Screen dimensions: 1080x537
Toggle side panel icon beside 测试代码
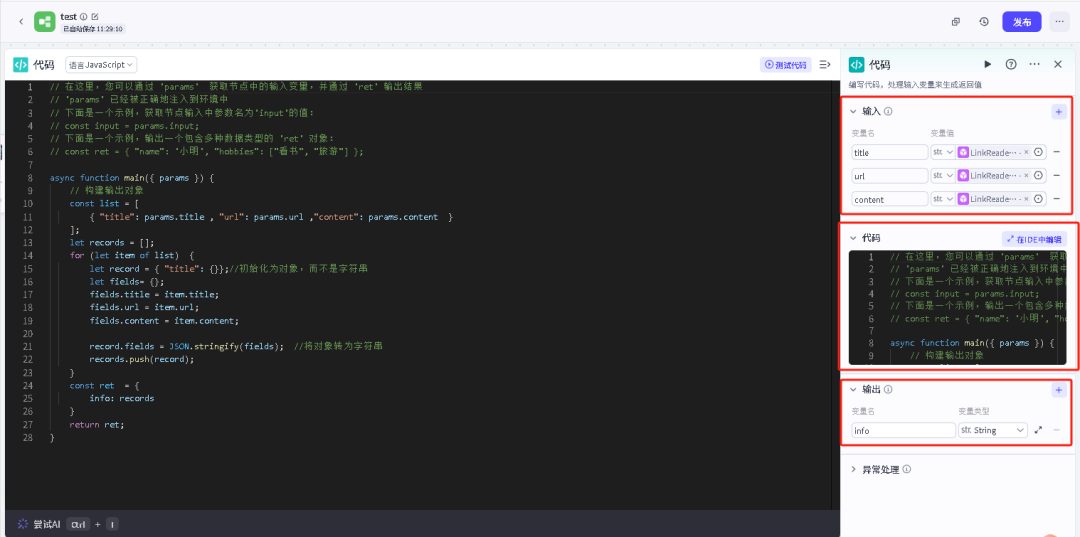(824, 65)
